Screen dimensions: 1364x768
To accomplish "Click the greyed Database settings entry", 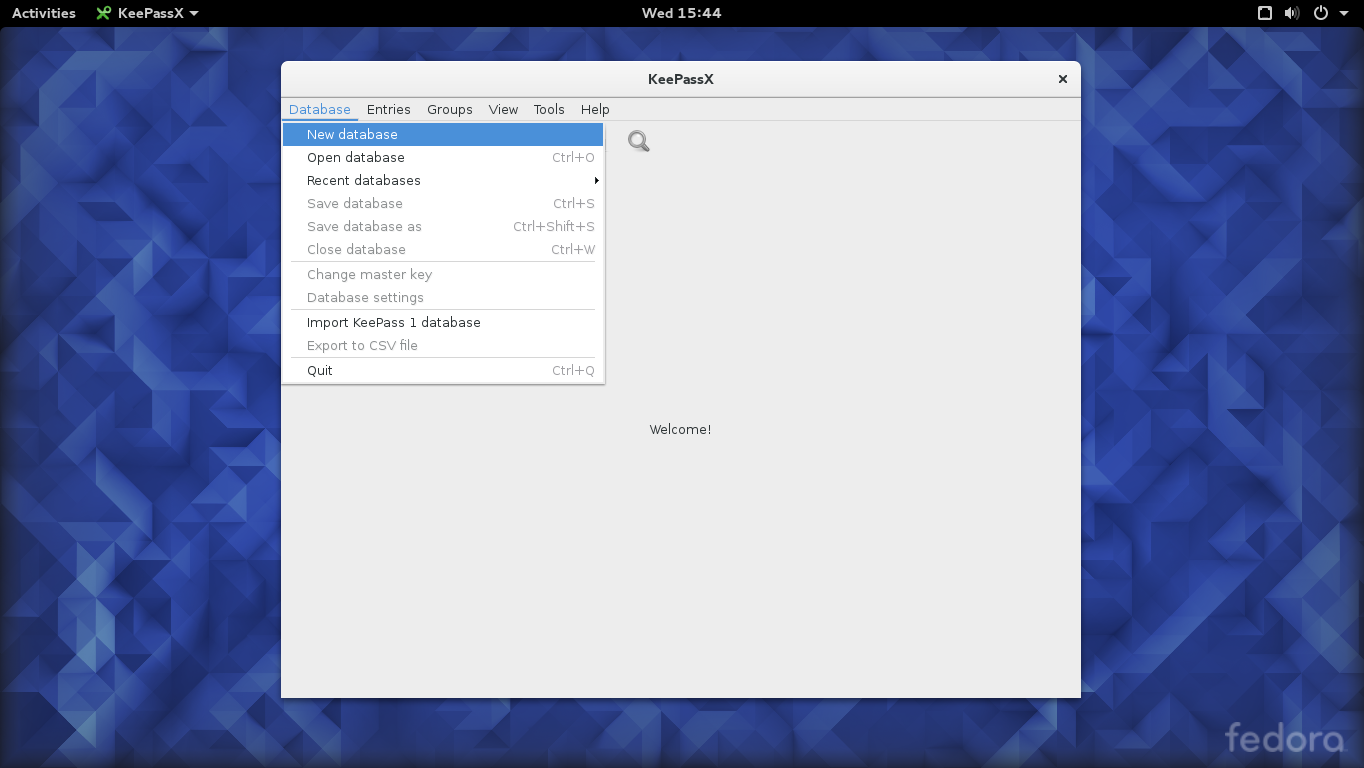I will pyautogui.click(x=443, y=297).
